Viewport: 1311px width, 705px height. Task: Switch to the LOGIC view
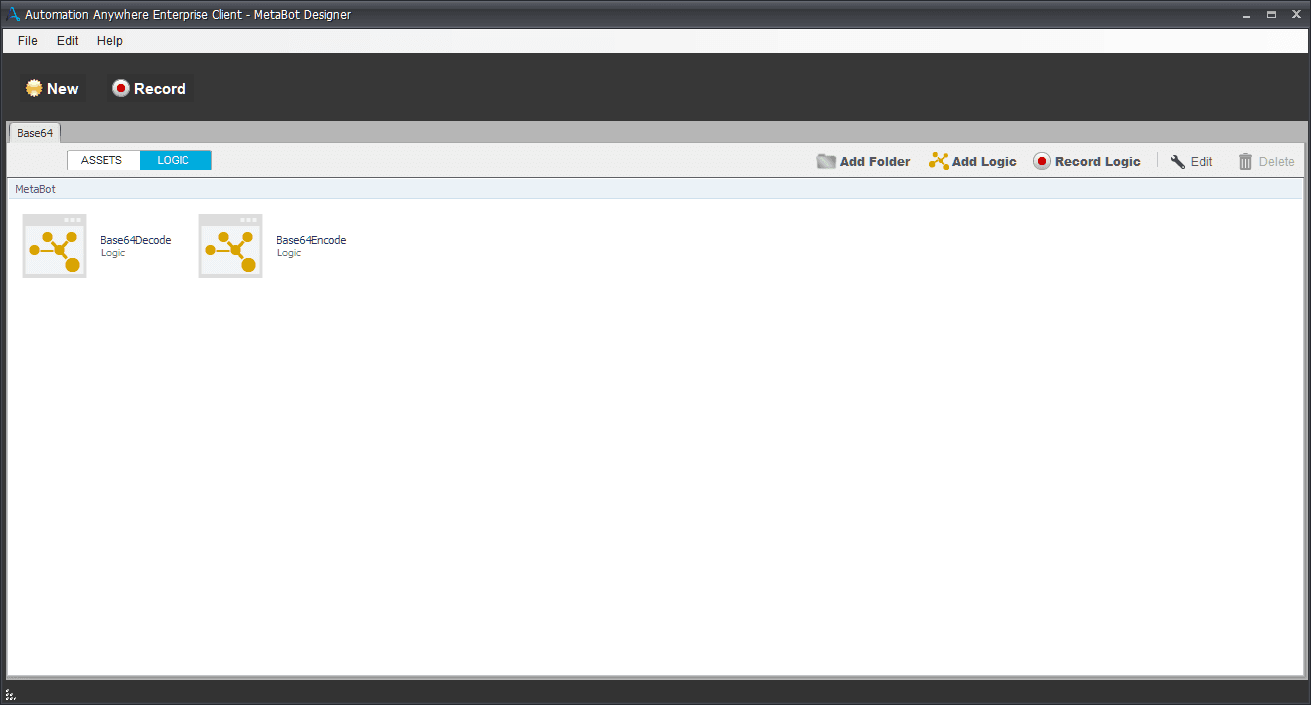pos(174,160)
